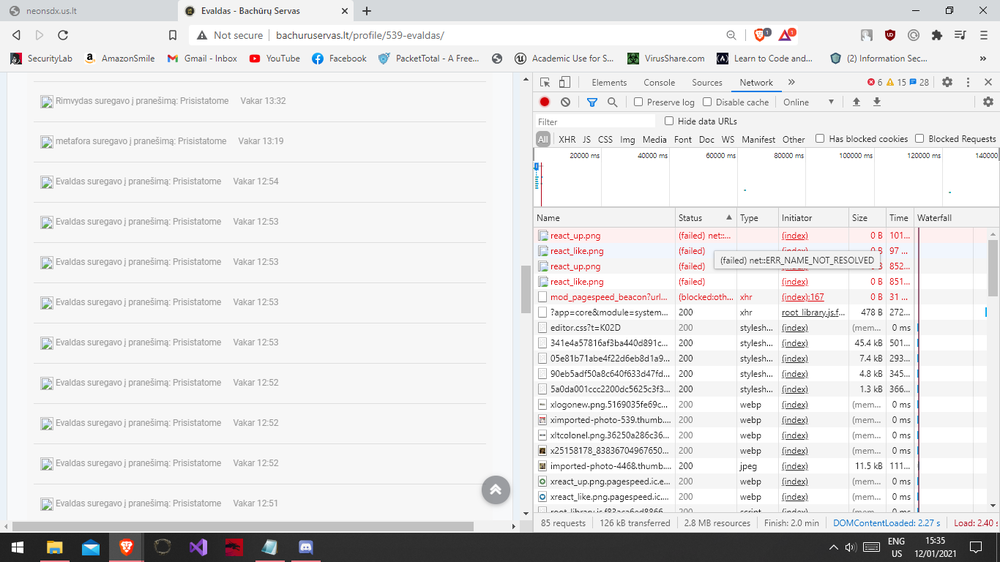Filter requests by XHR type
This screenshot has height=562, width=1000.
pyautogui.click(x=567, y=140)
